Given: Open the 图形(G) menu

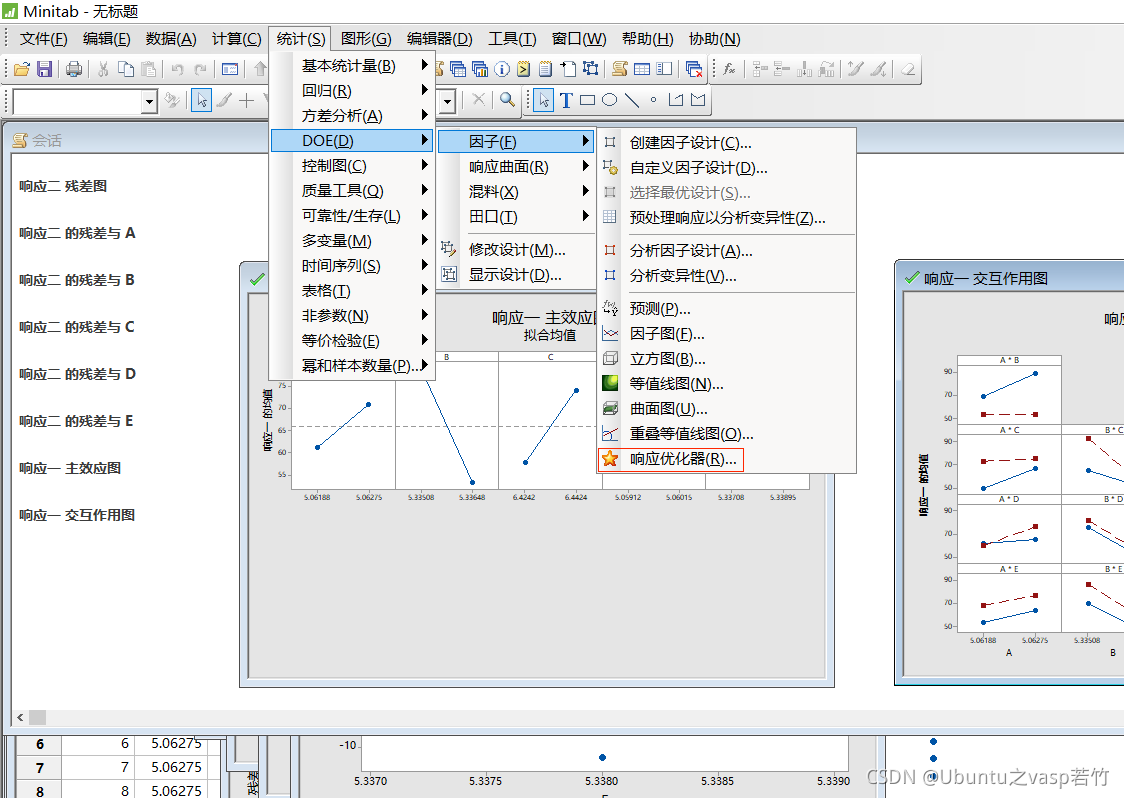Looking at the screenshot, I should [x=366, y=39].
